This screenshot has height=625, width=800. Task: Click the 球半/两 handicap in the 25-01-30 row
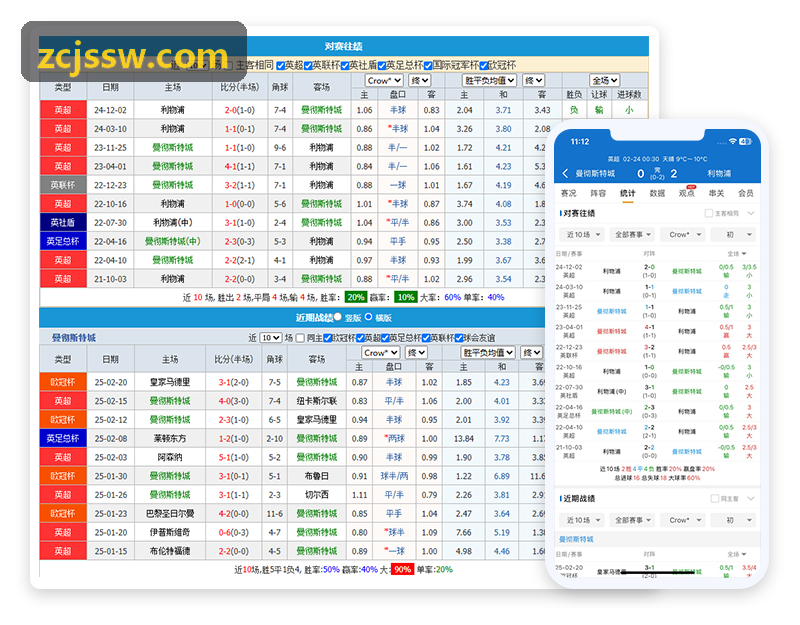[394, 476]
